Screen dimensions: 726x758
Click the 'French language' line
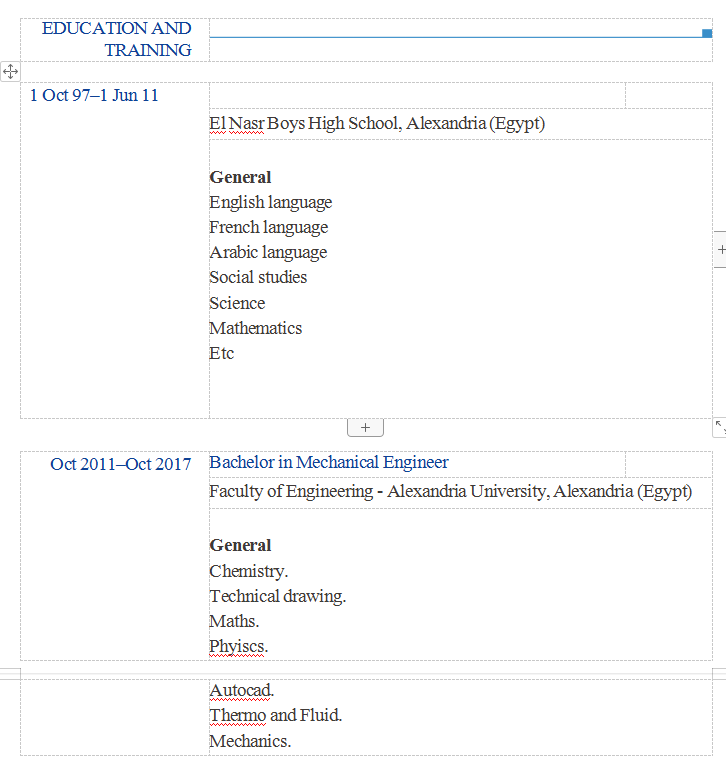[268, 228]
